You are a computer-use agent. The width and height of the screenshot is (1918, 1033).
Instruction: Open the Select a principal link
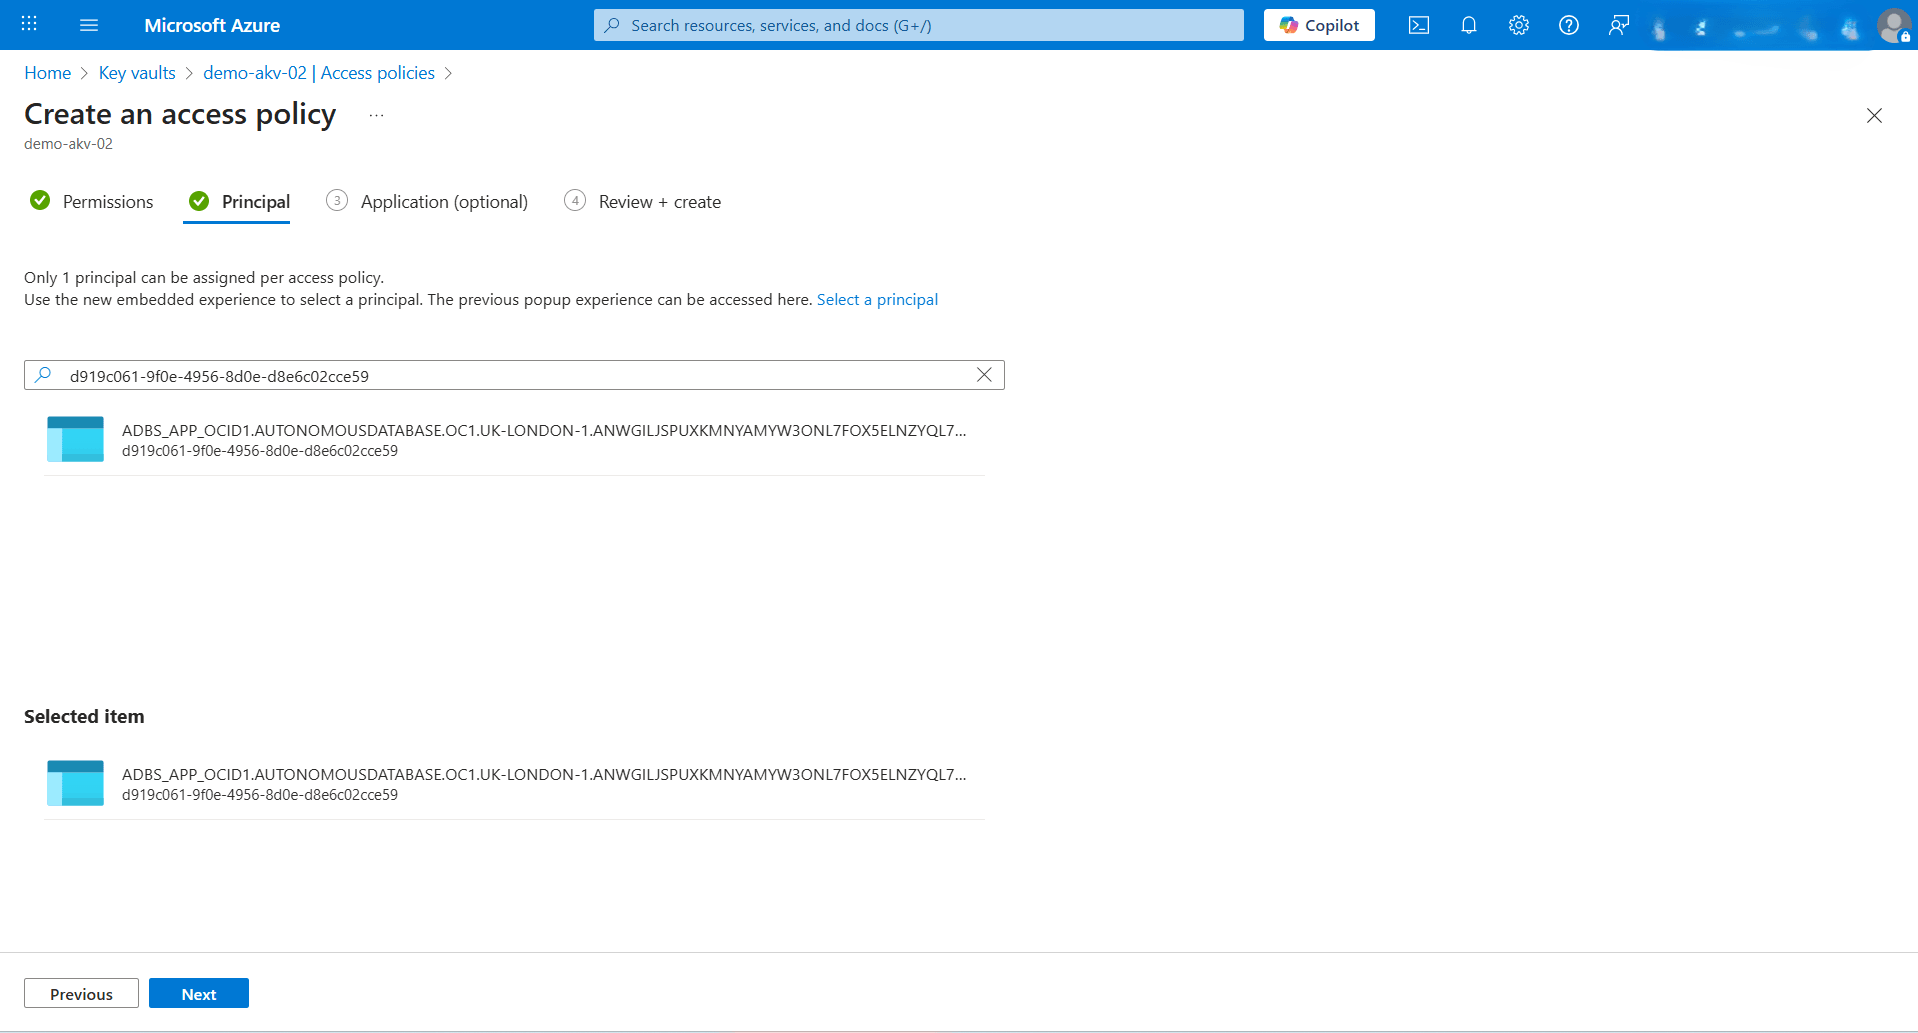876,299
